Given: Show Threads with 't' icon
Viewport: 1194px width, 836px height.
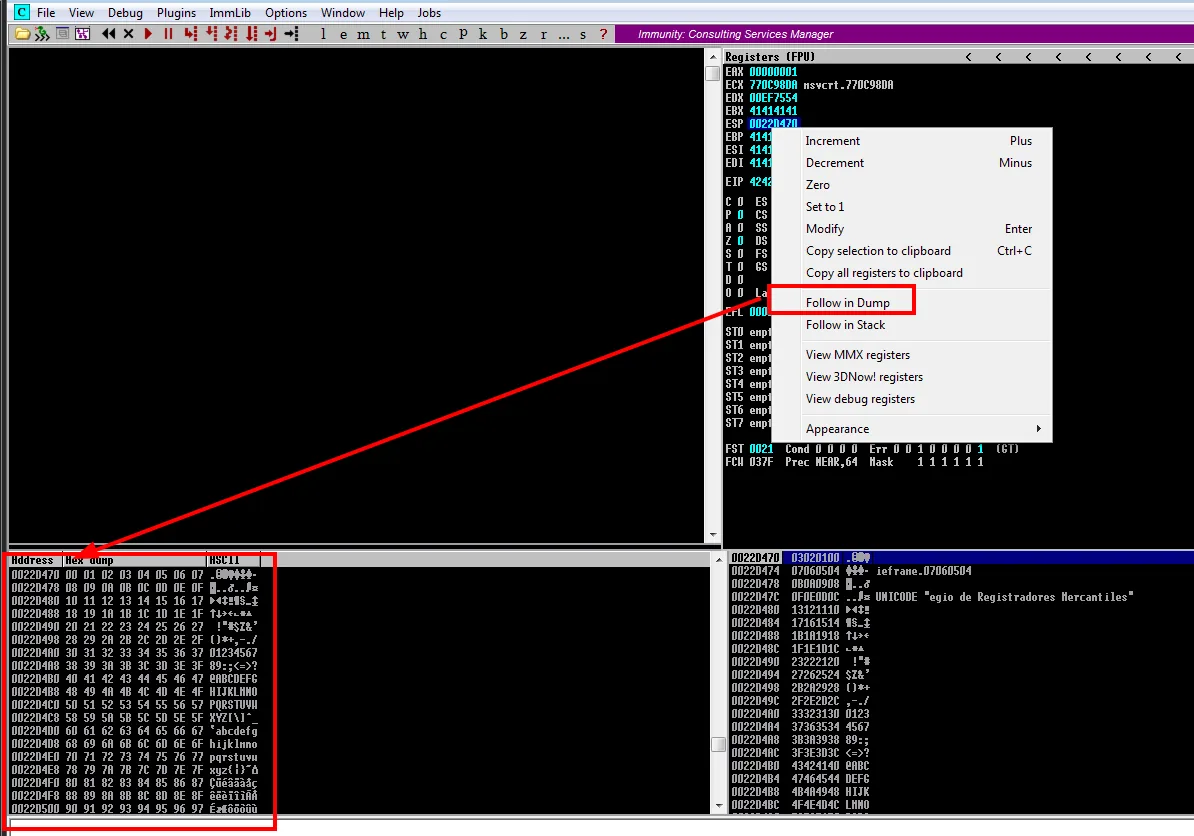Looking at the screenshot, I should 383,34.
